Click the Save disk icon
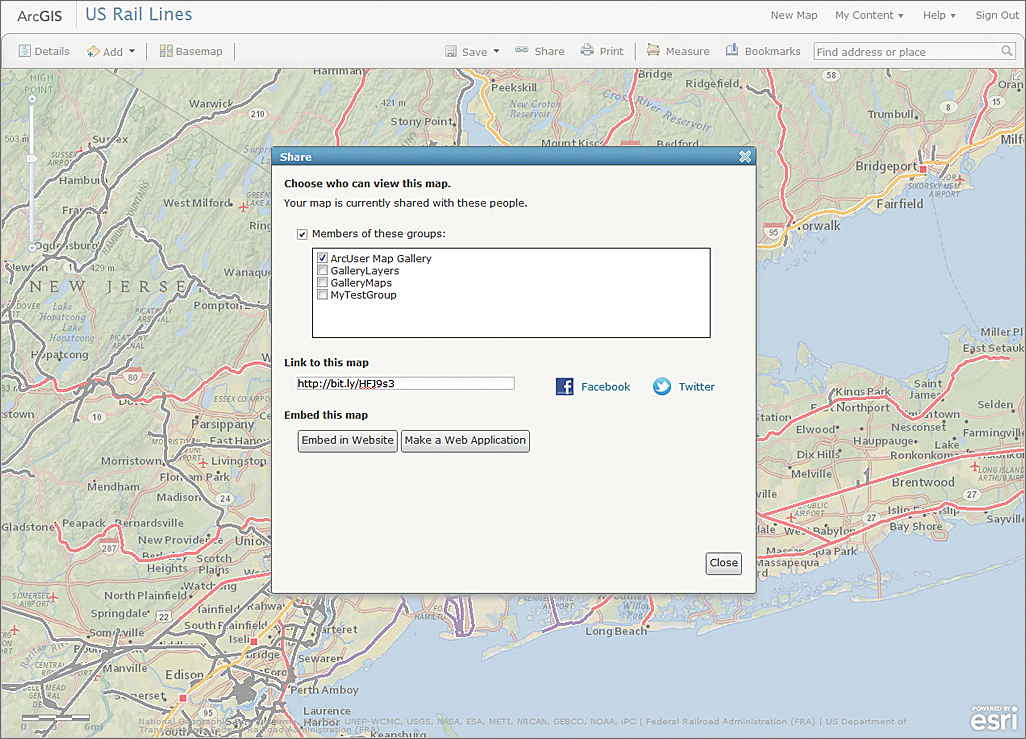 click(x=451, y=51)
